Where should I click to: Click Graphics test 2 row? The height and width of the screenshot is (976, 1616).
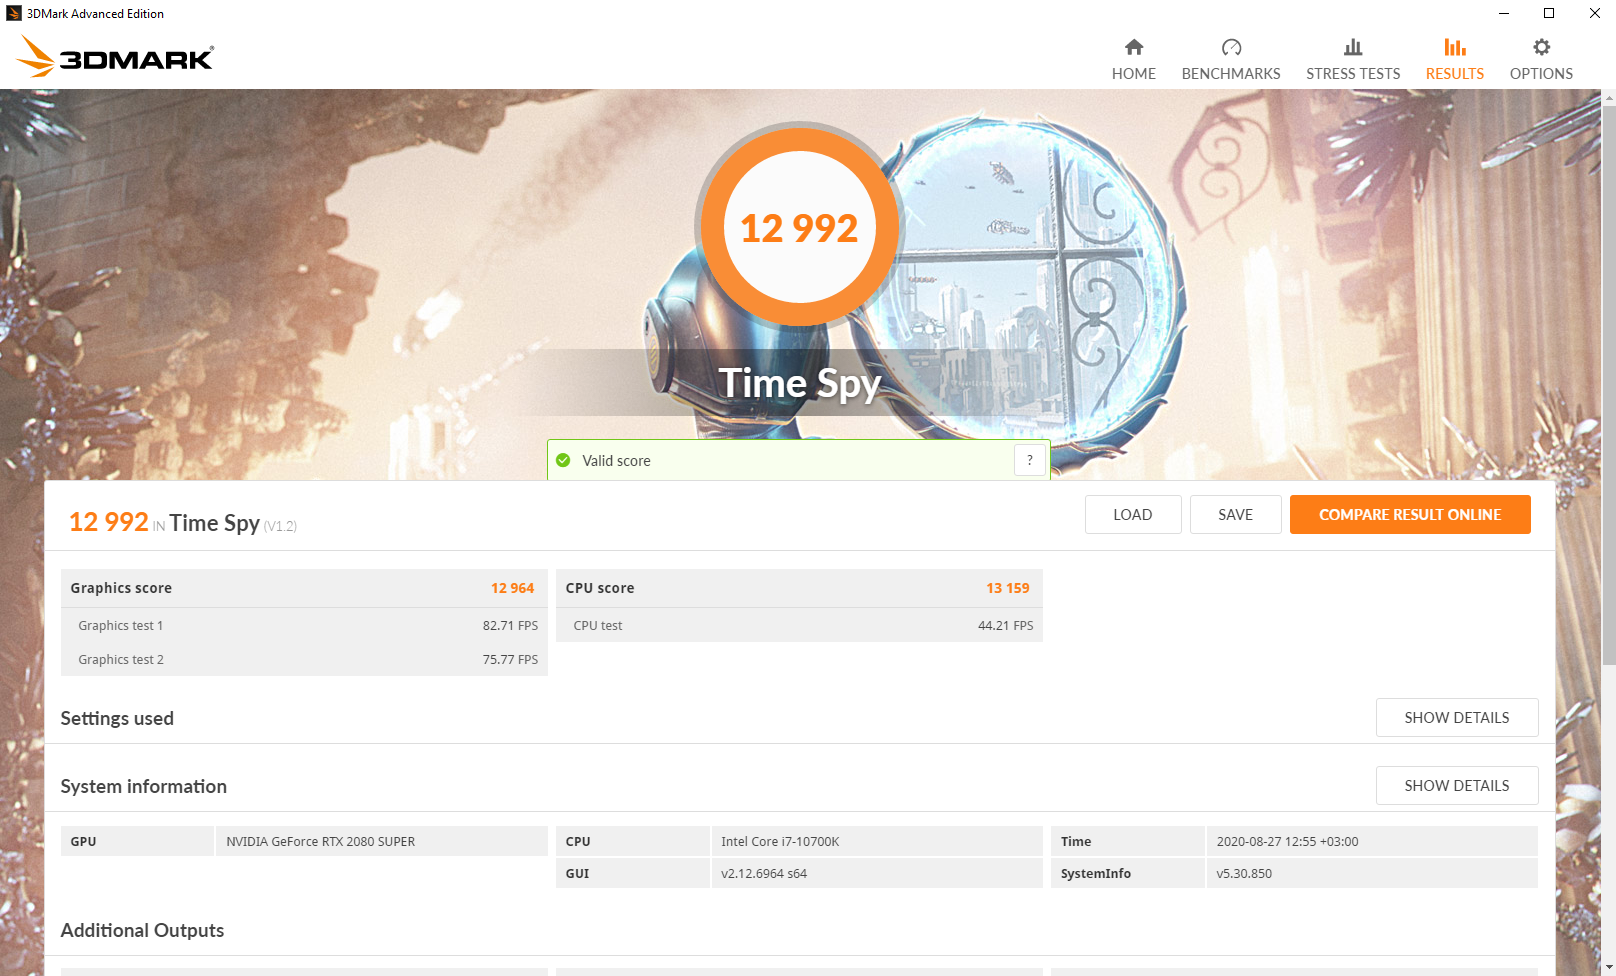point(304,659)
